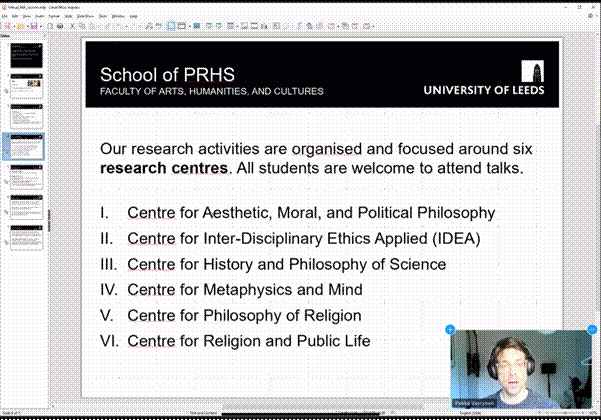Click the blue button at video overlay top-left
Screen dimensions: 601x420
[450, 329]
